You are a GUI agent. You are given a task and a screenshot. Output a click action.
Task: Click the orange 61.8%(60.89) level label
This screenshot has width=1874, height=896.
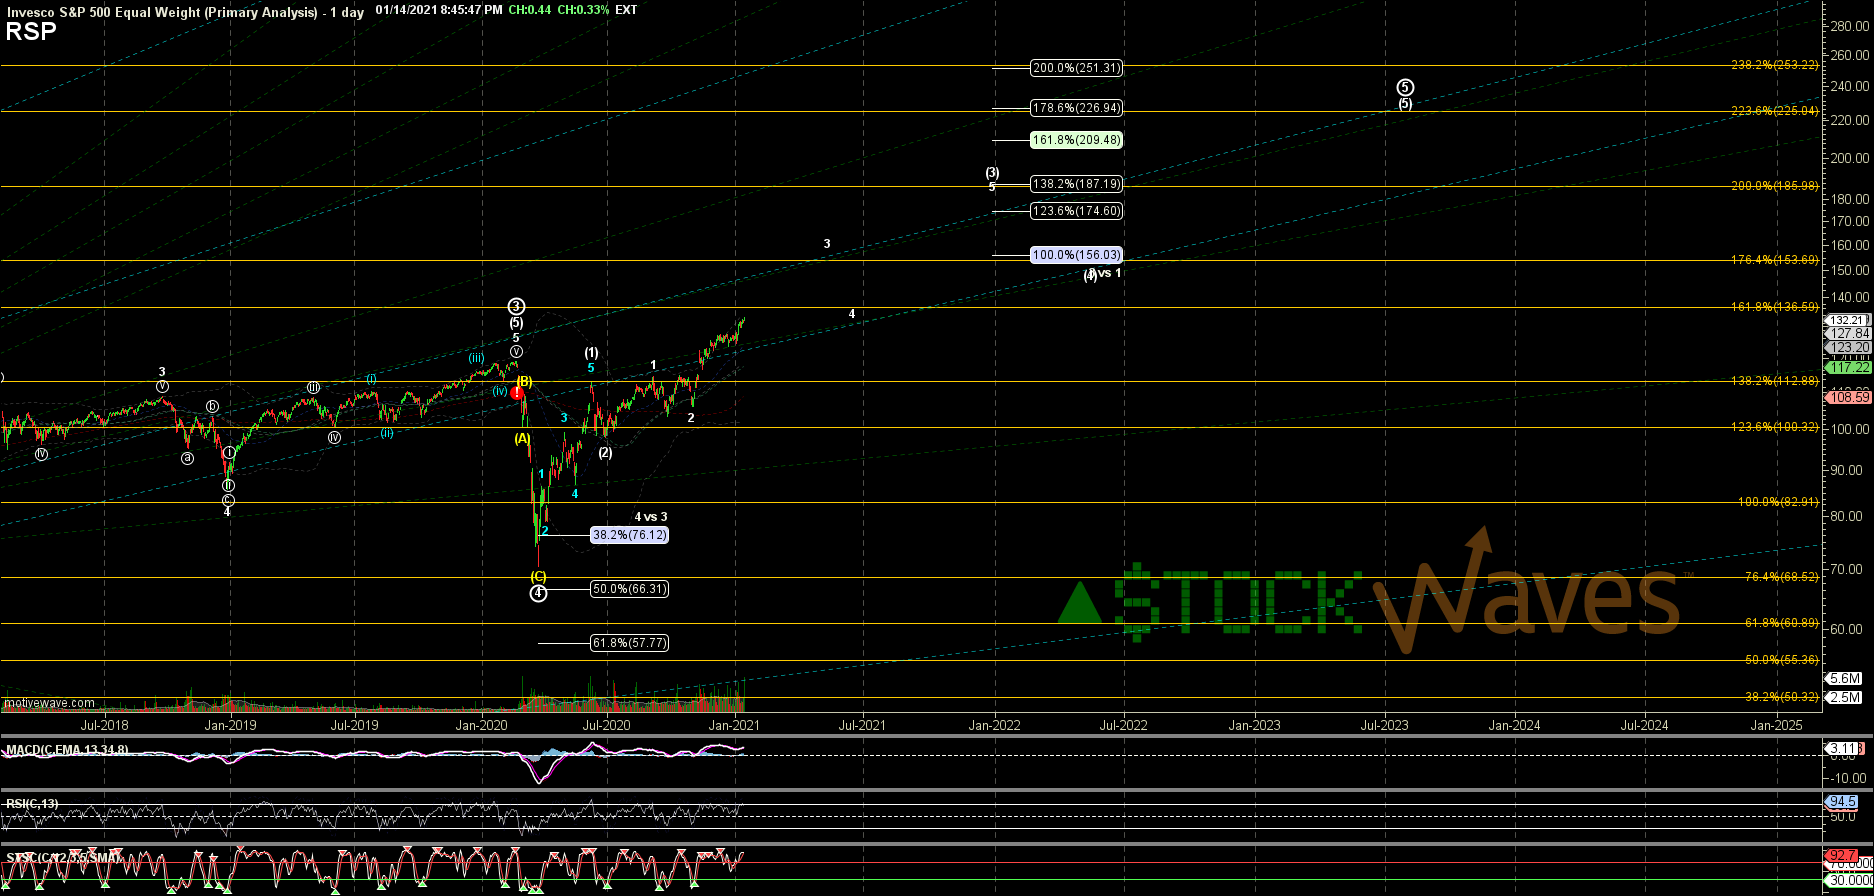(1781, 623)
